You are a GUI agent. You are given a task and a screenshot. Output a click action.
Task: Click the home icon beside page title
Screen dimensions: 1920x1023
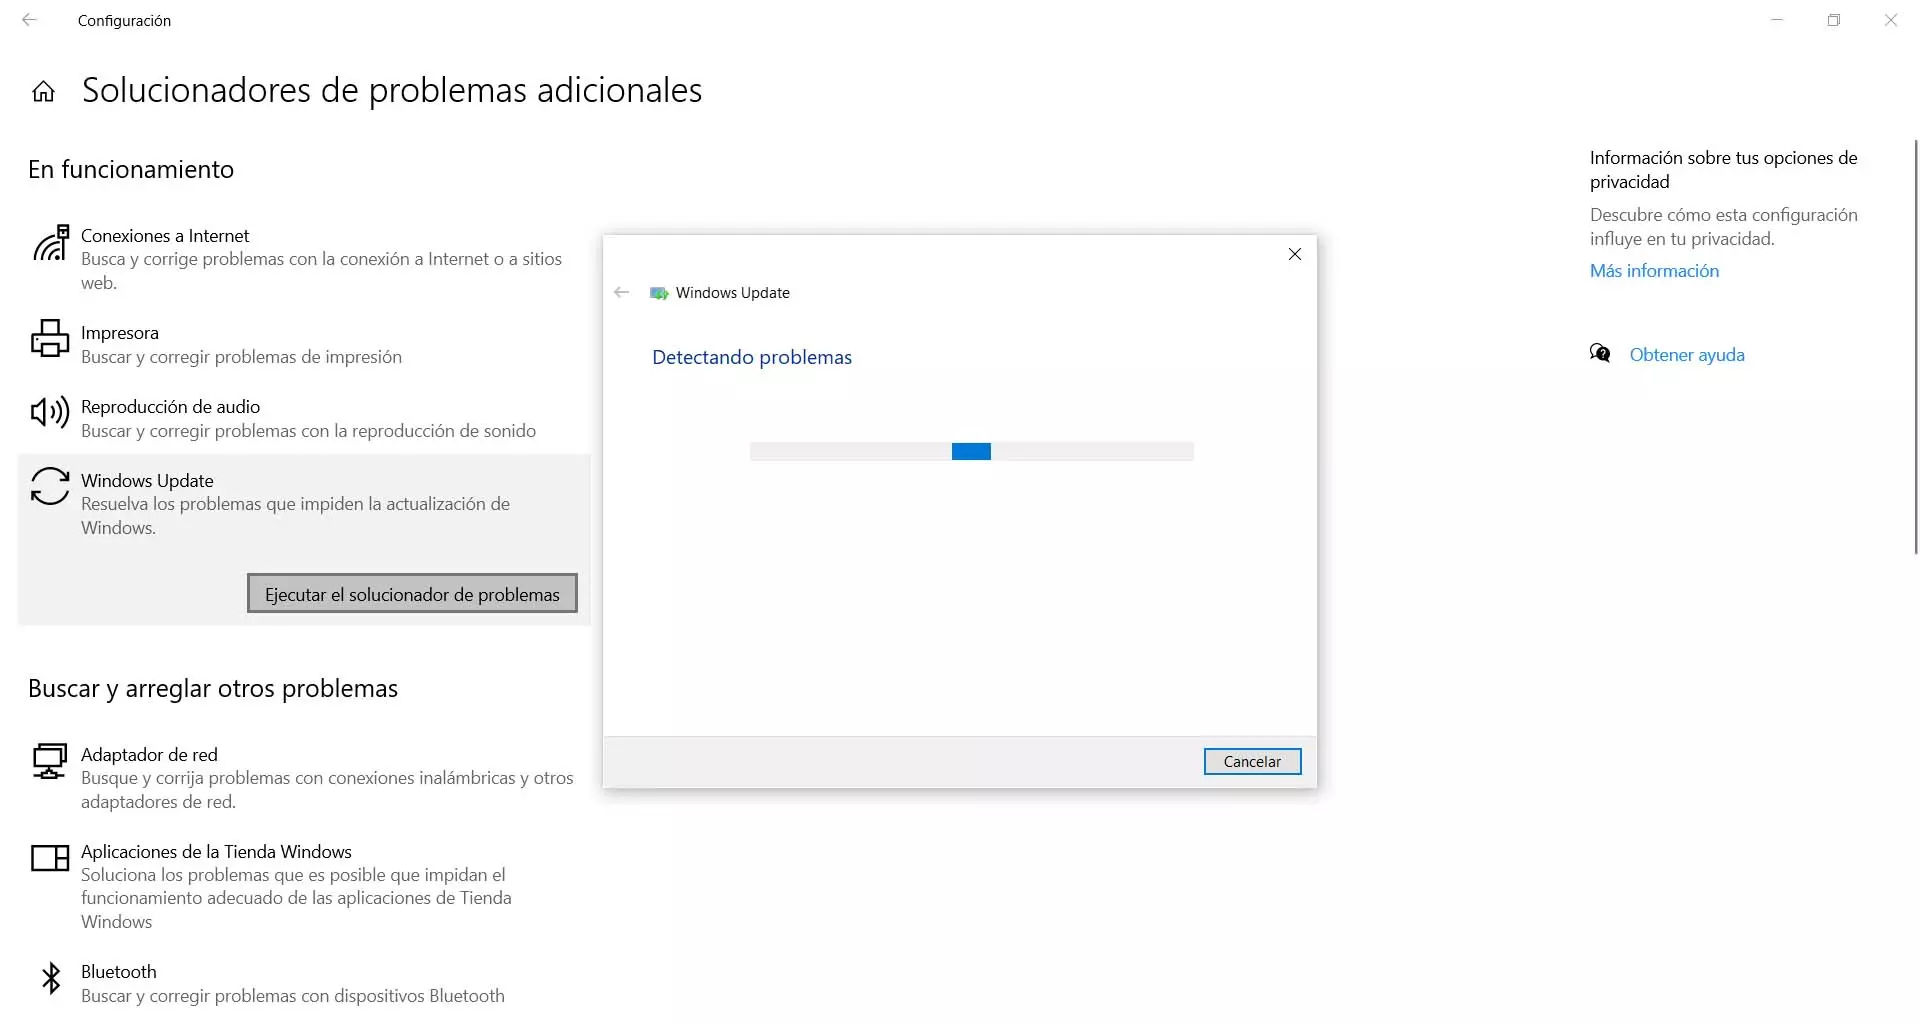(43, 92)
